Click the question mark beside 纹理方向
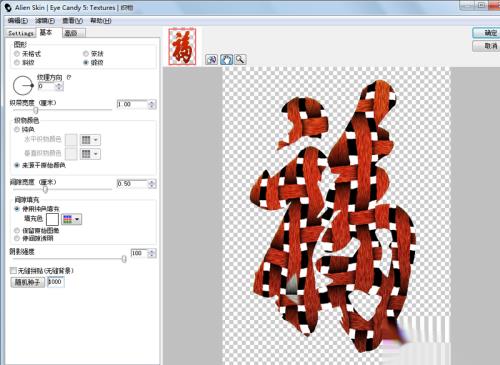This screenshot has height=365, width=500. 69,77
